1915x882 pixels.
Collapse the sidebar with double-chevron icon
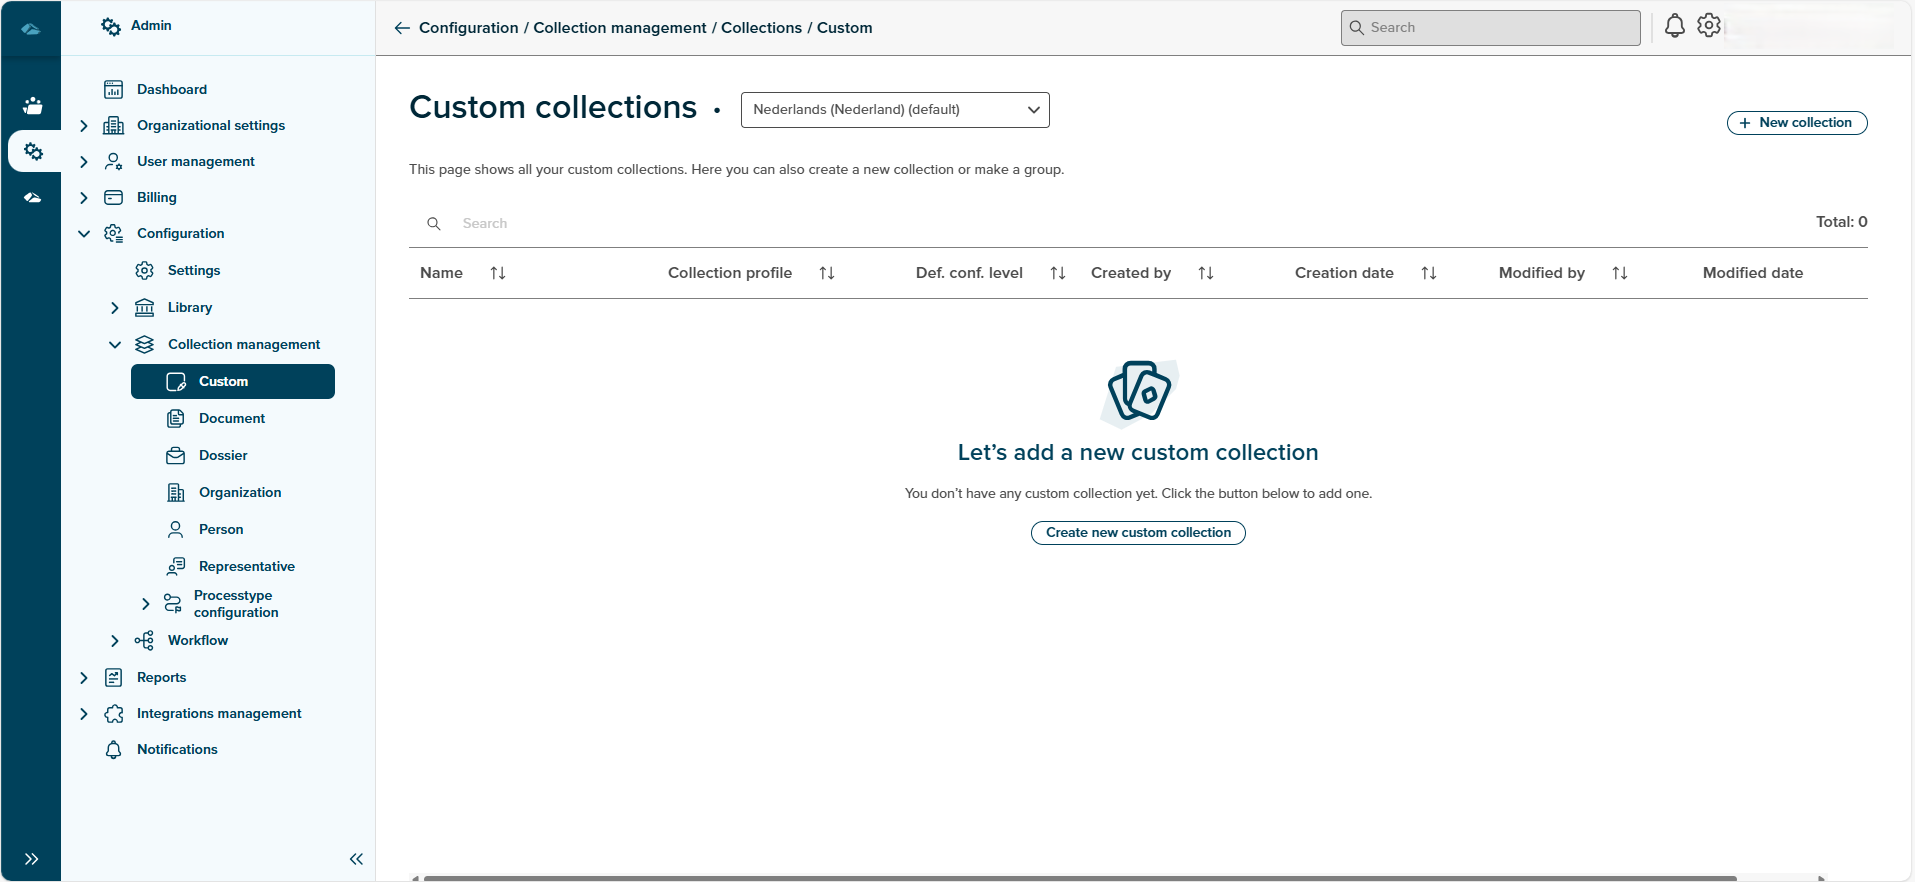point(356,859)
